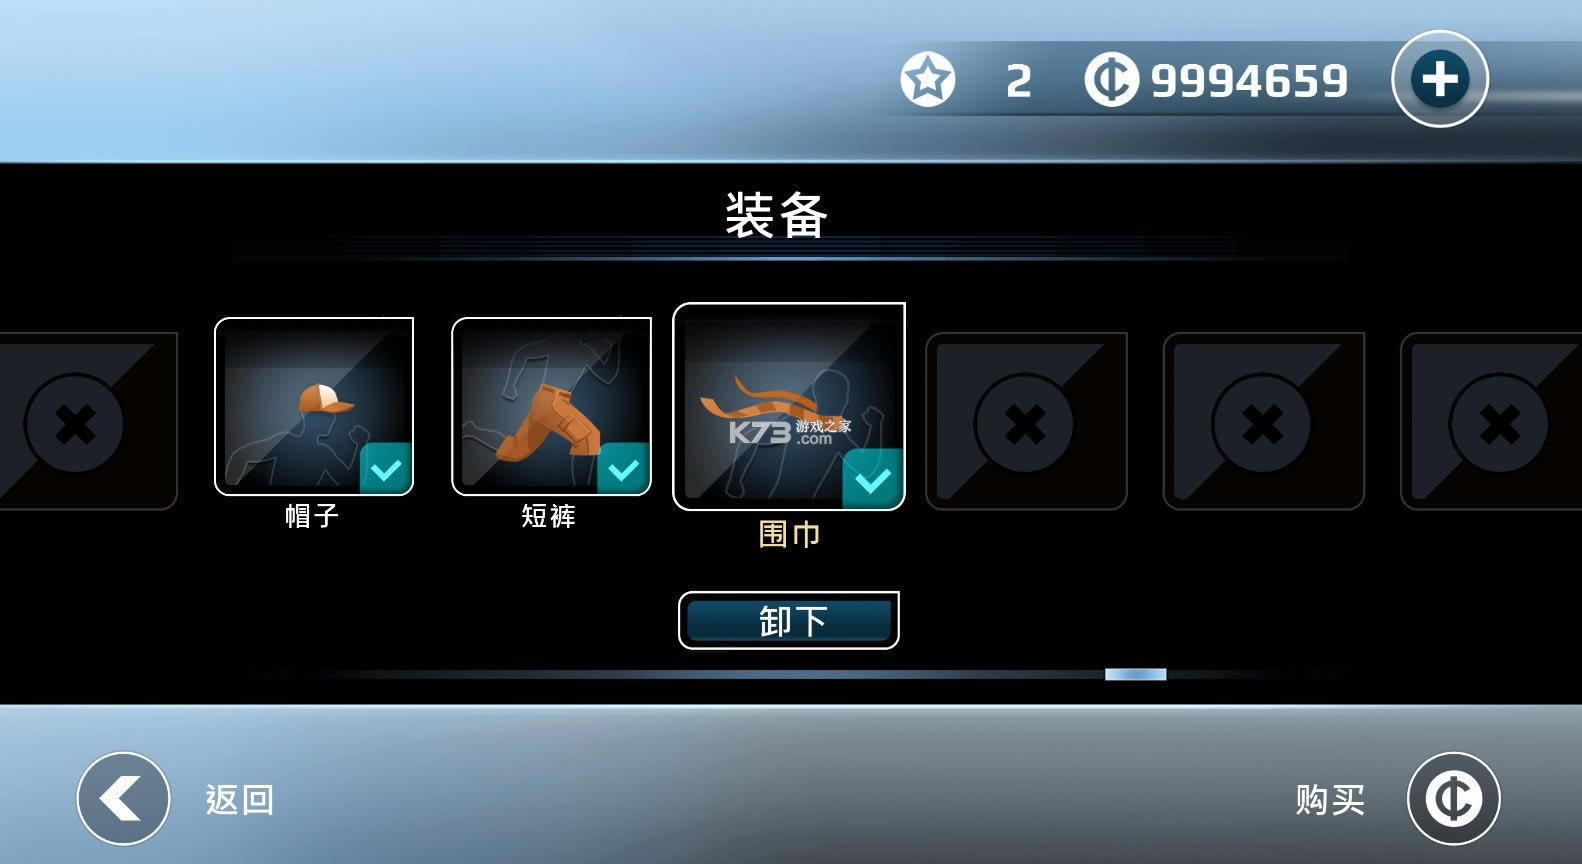The width and height of the screenshot is (1582, 864).
Task: Toggle the checkmark on the 短裤 item
Action: (x=623, y=468)
